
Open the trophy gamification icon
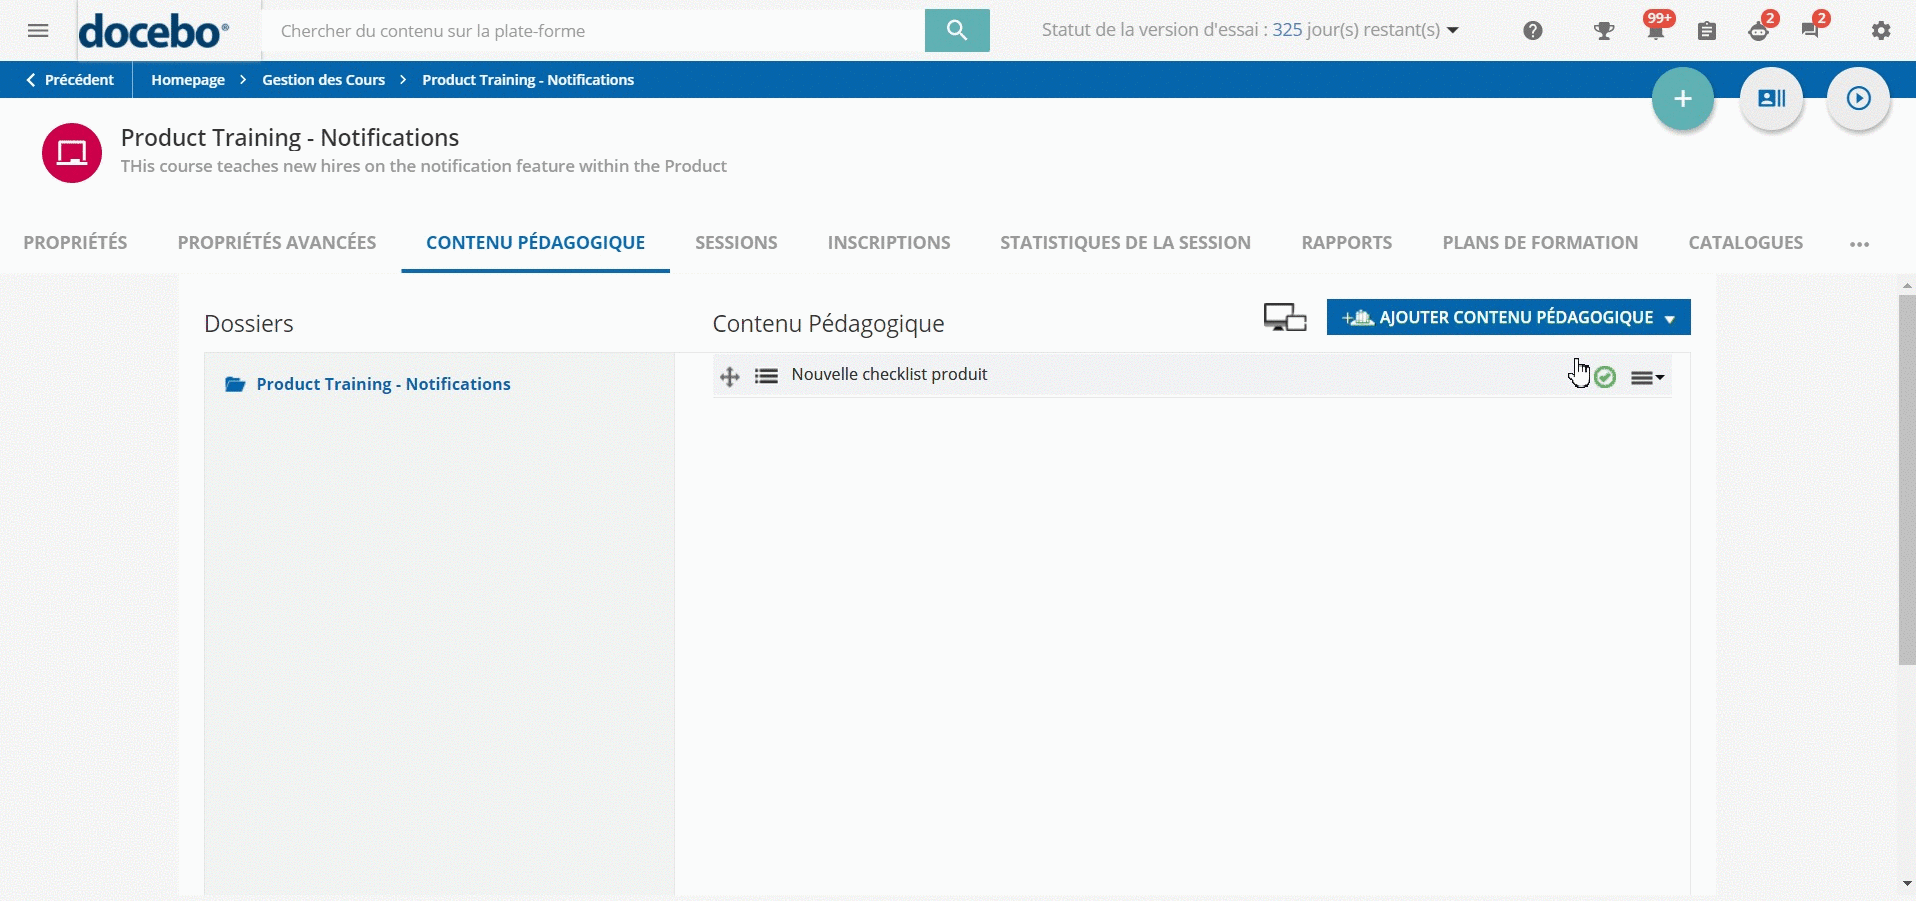point(1604,31)
